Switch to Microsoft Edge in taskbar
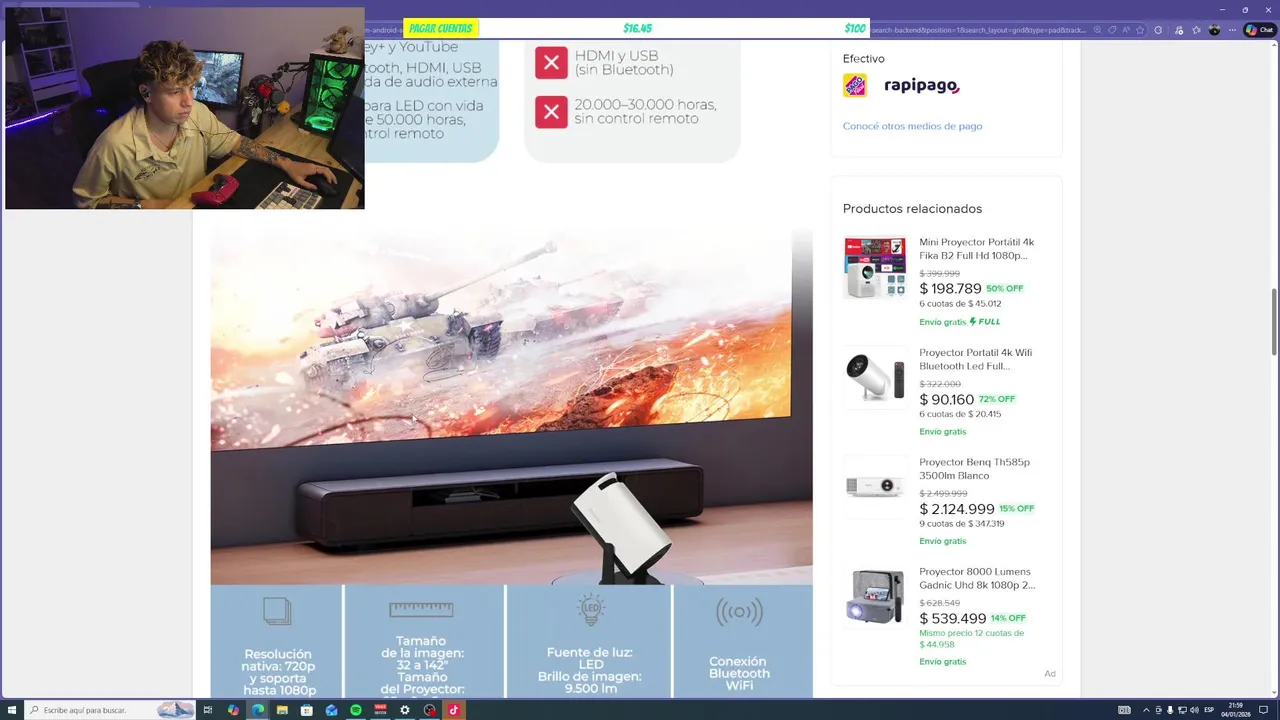 point(258,710)
